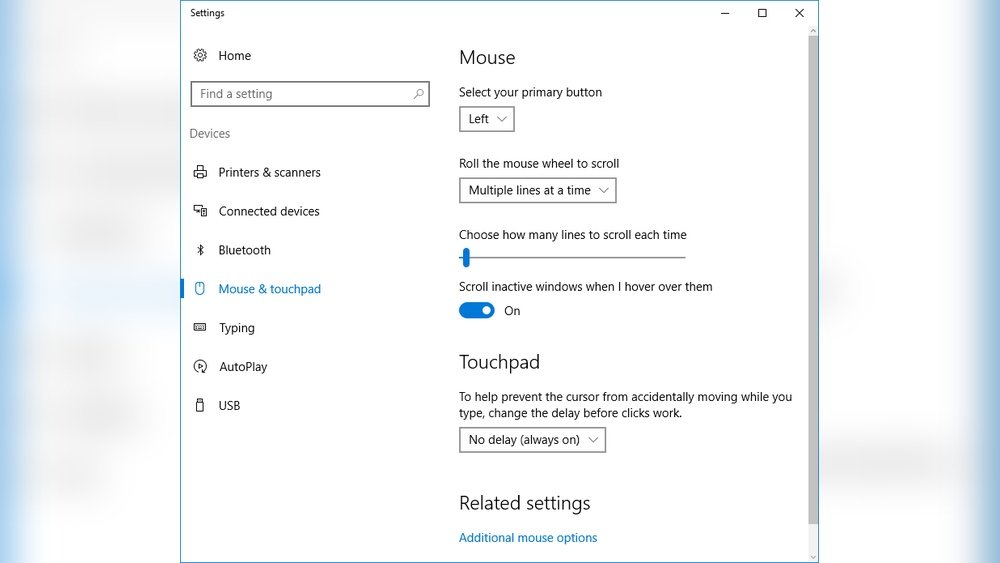Click the Home gear icon
The height and width of the screenshot is (563, 1000).
(x=200, y=56)
